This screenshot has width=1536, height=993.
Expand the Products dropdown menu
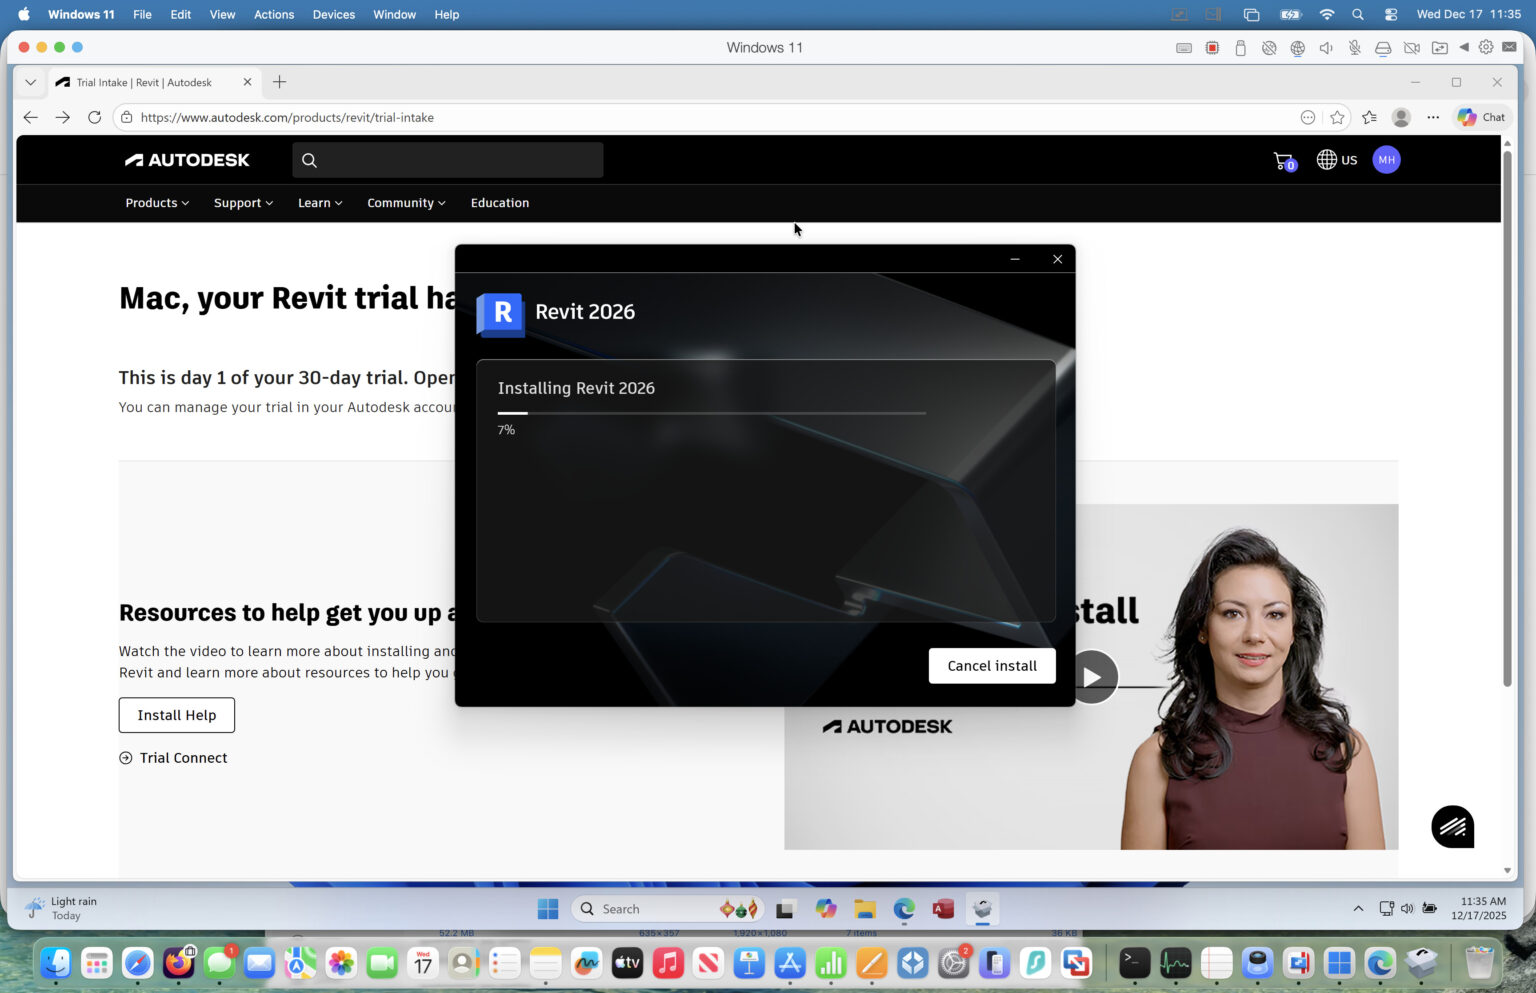pos(156,203)
